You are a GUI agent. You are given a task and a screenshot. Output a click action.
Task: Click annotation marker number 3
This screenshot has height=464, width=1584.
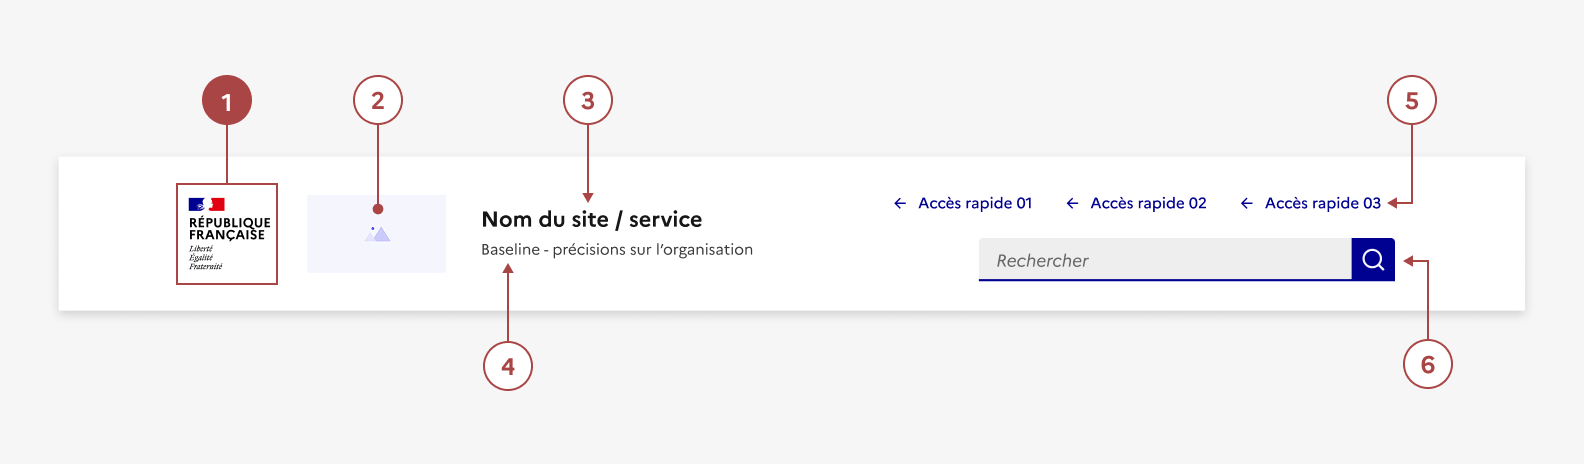[588, 101]
